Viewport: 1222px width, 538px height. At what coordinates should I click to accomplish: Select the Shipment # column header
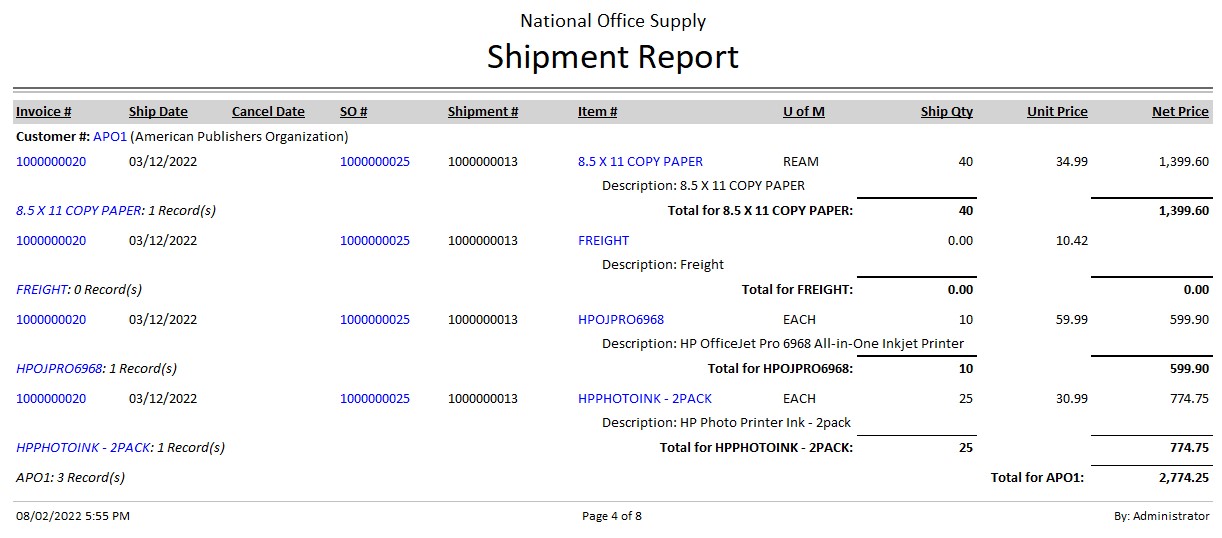point(483,112)
